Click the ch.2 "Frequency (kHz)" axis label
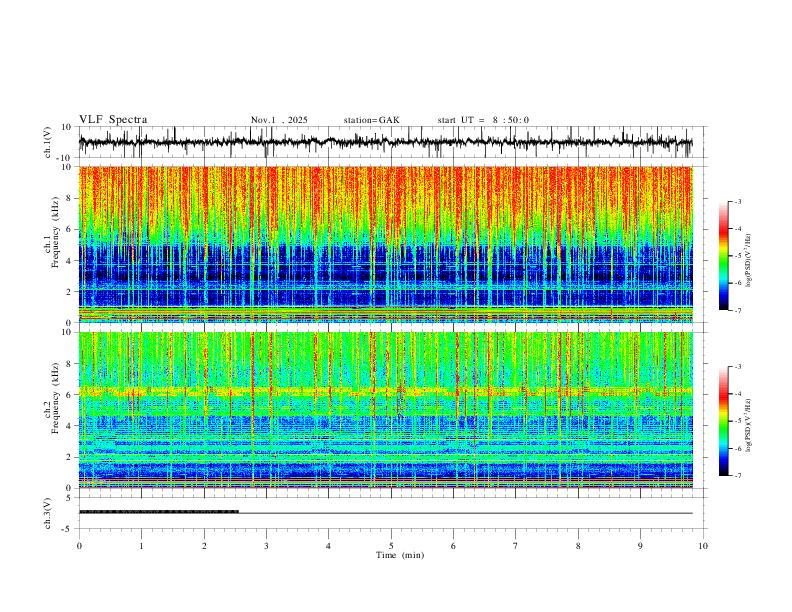 point(56,398)
